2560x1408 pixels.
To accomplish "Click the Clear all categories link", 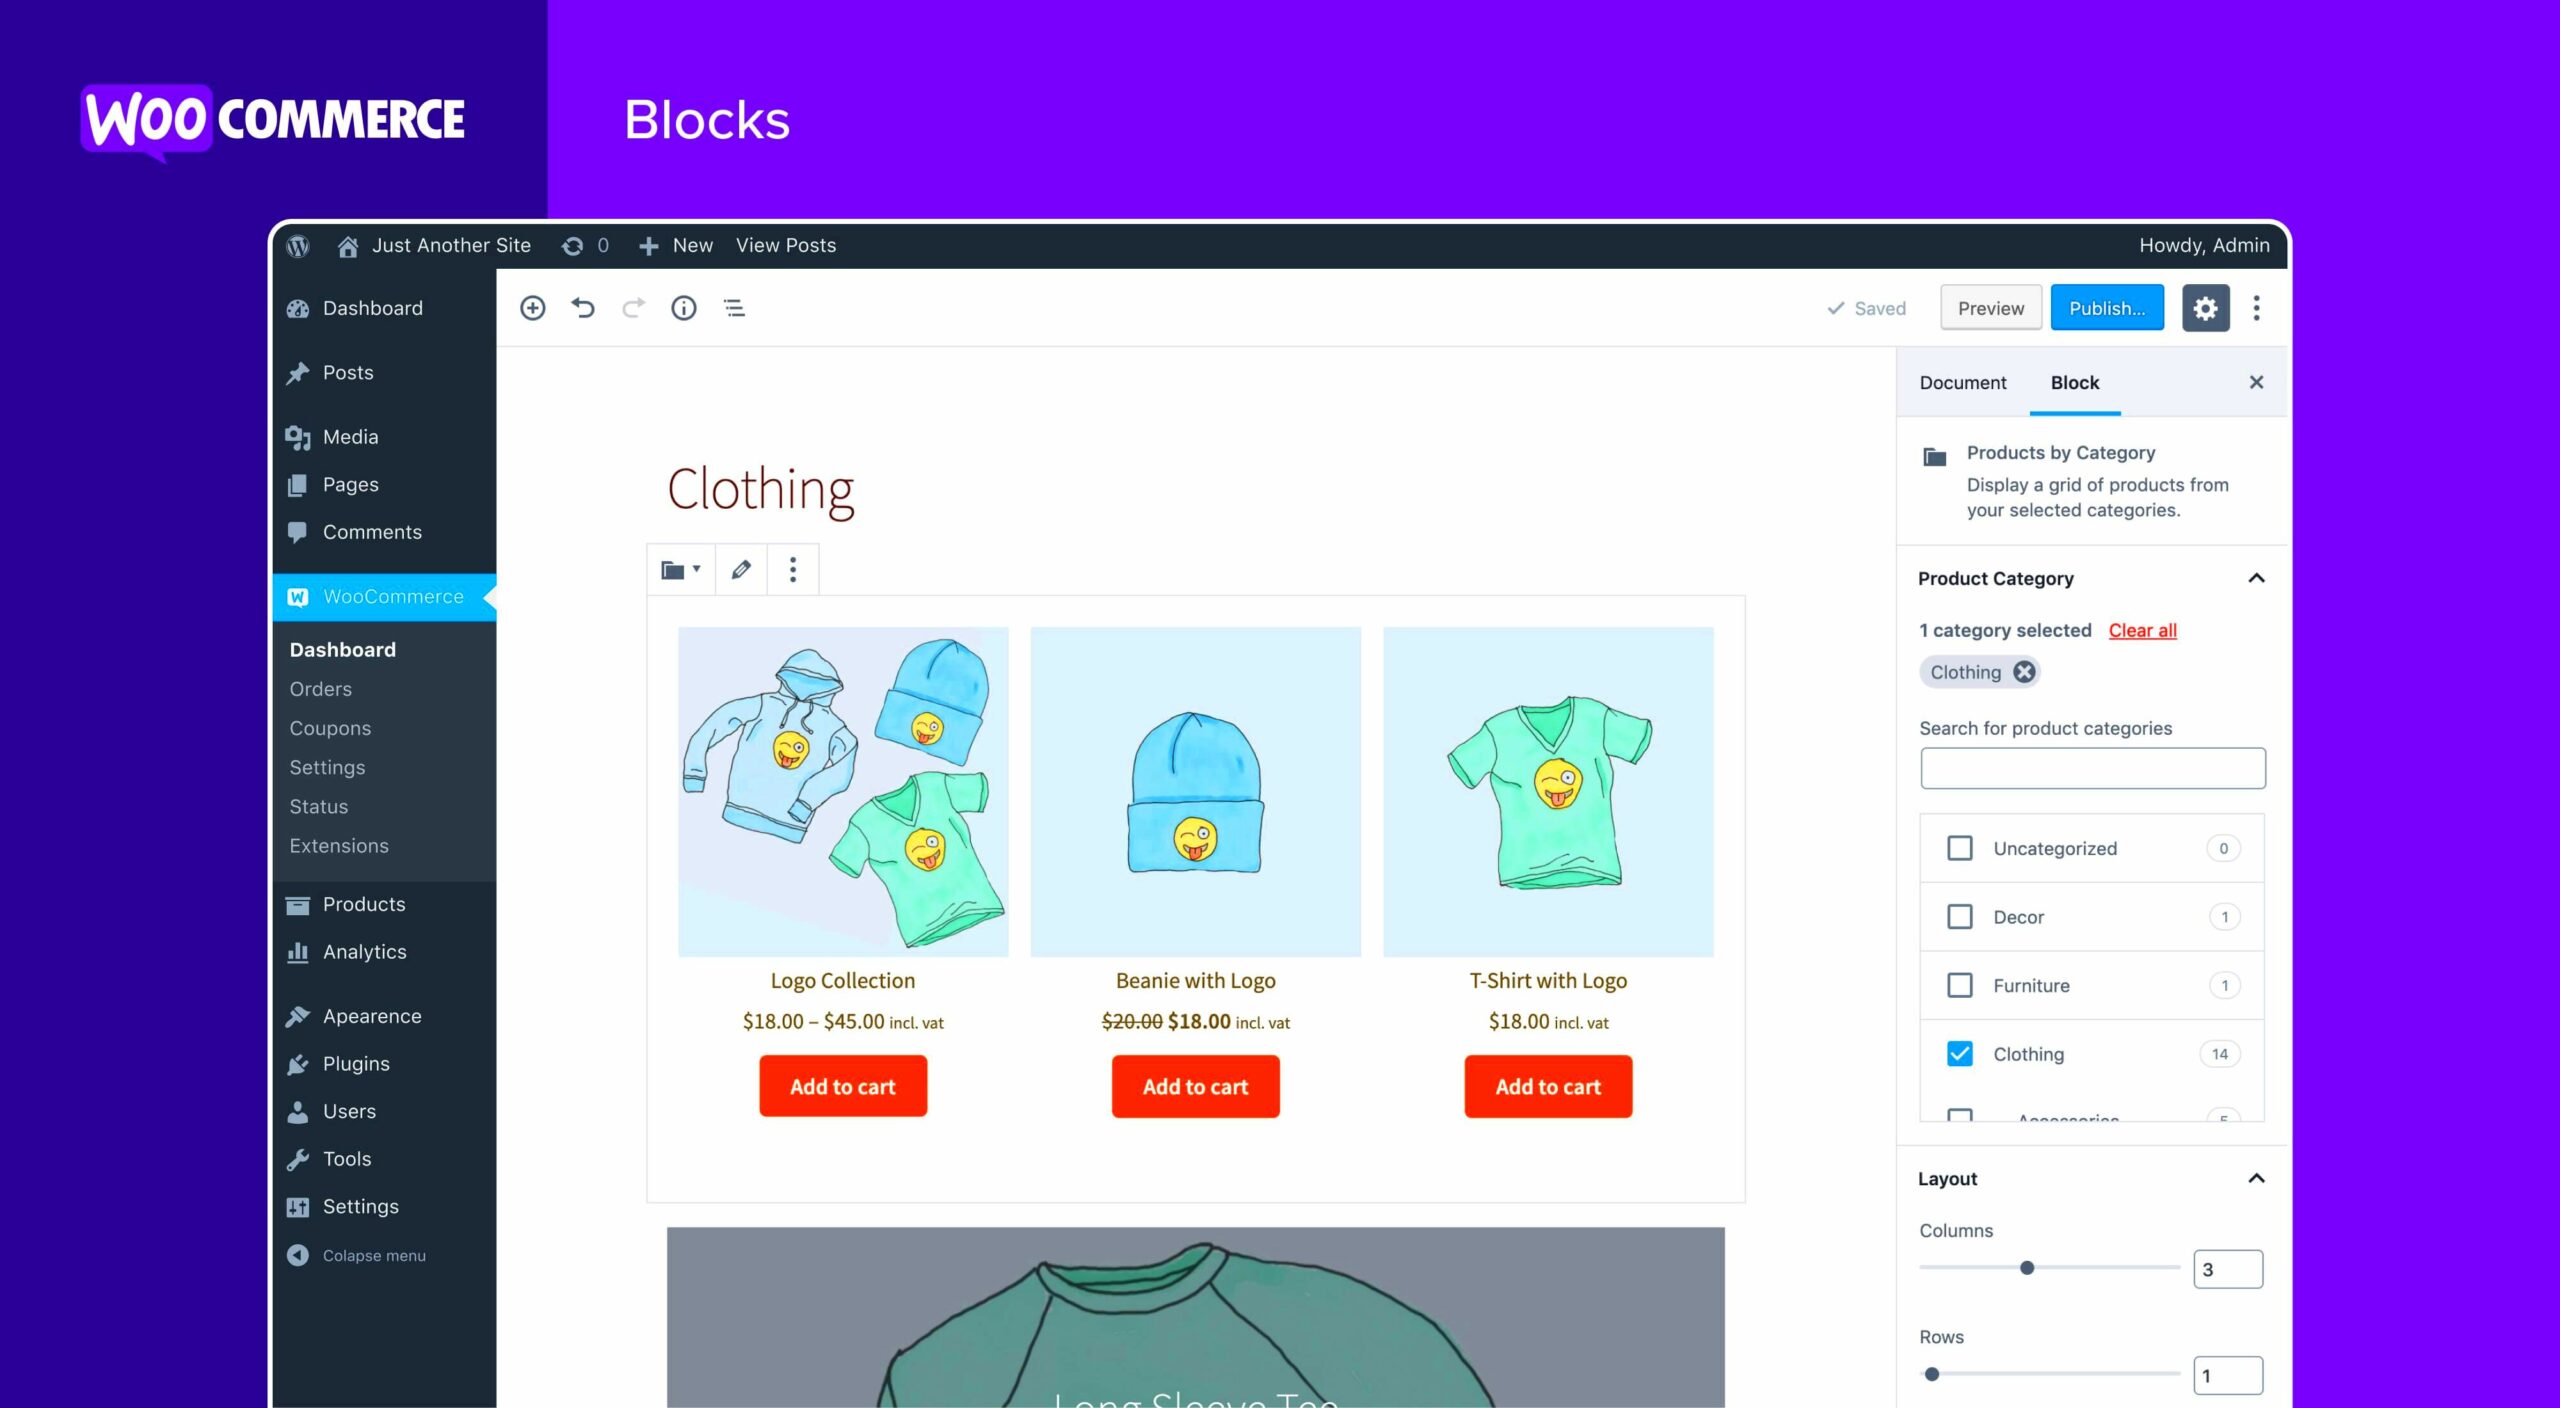I will [x=2142, y=629].
